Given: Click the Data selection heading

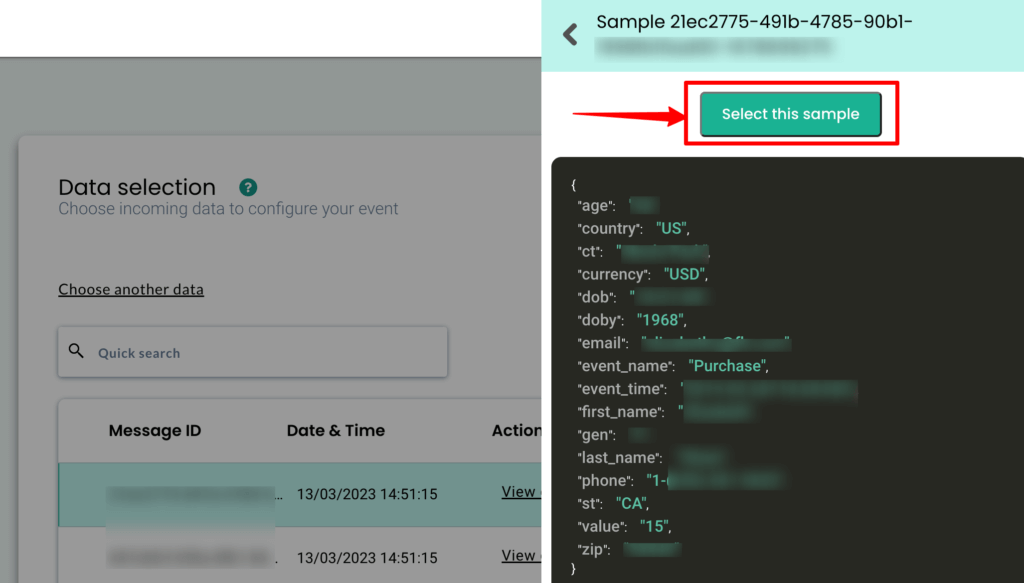Looking at the screenshot, I should [x=136, y=187].
